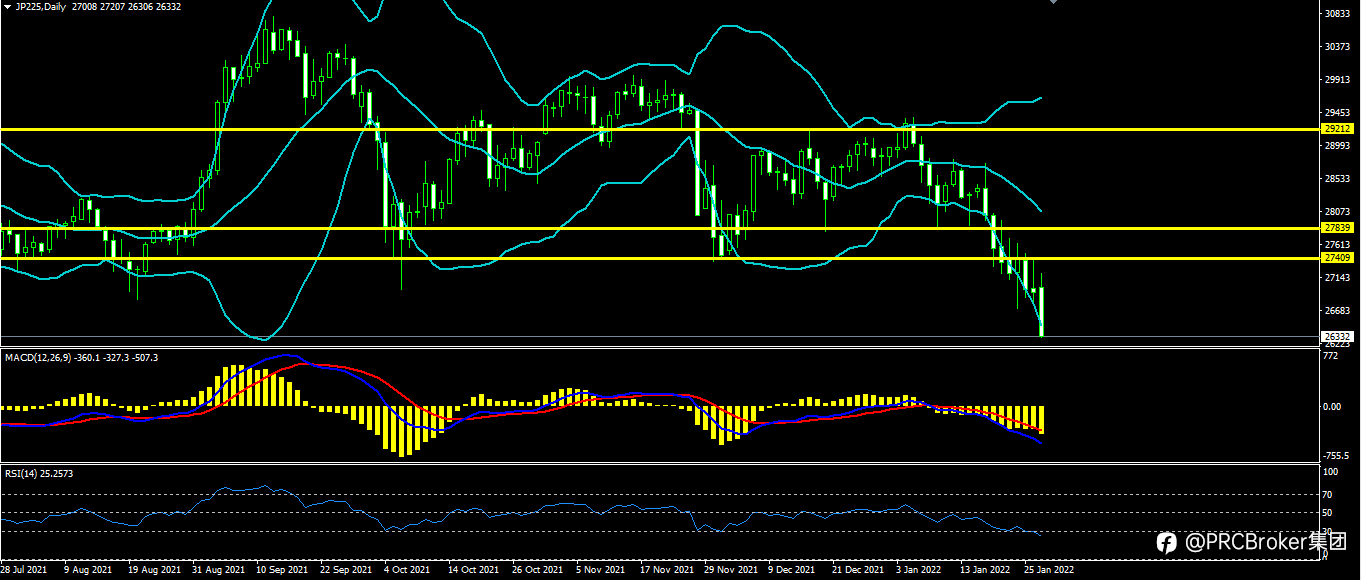Screen dimensions: 1362x580
Task: Click the 100 level on RSI scale
Action: [1331, 470]
